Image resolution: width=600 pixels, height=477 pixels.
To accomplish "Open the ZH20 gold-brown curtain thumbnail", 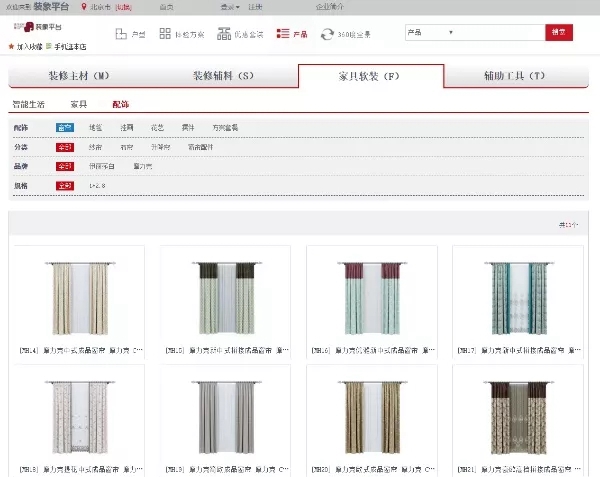I will [372, 417].
